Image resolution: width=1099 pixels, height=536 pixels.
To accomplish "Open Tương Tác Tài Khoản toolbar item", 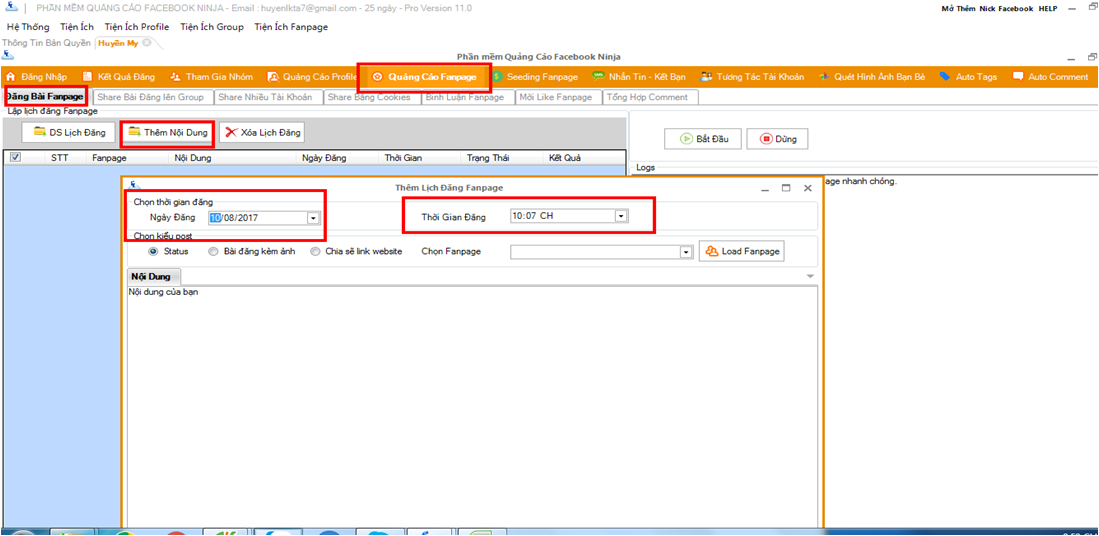I will point(752,76).
